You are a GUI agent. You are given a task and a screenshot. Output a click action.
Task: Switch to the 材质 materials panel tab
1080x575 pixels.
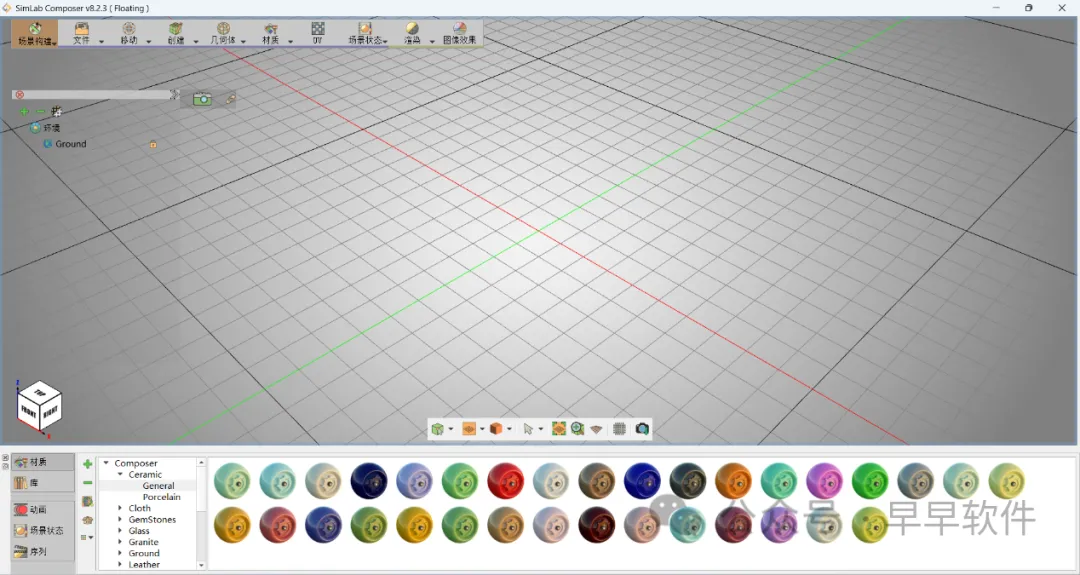(43, 462)
